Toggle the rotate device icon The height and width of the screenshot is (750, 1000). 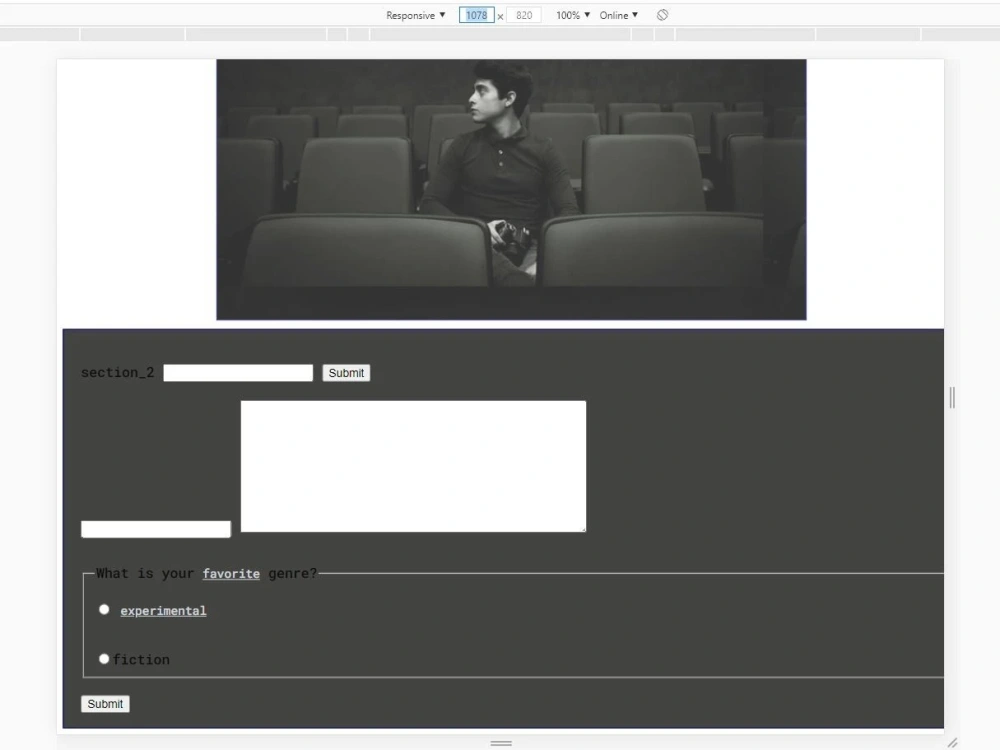coord(663,15)
